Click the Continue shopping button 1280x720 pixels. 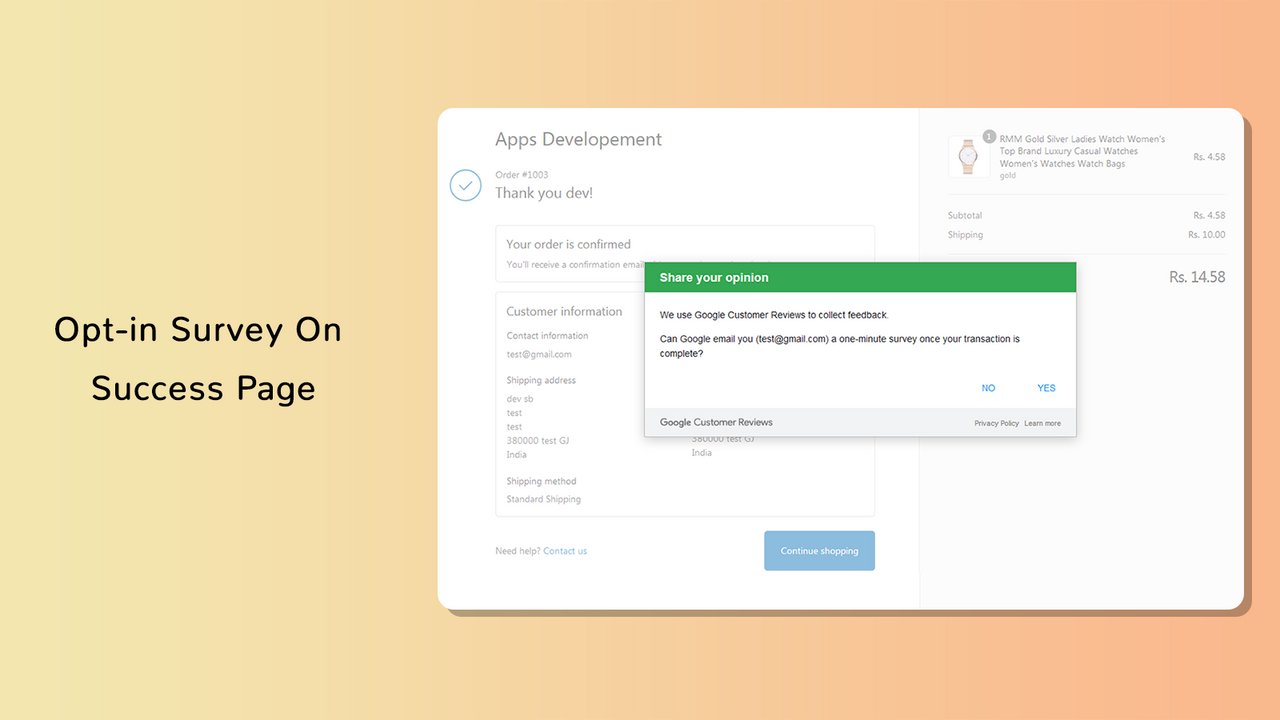(819, 551)
